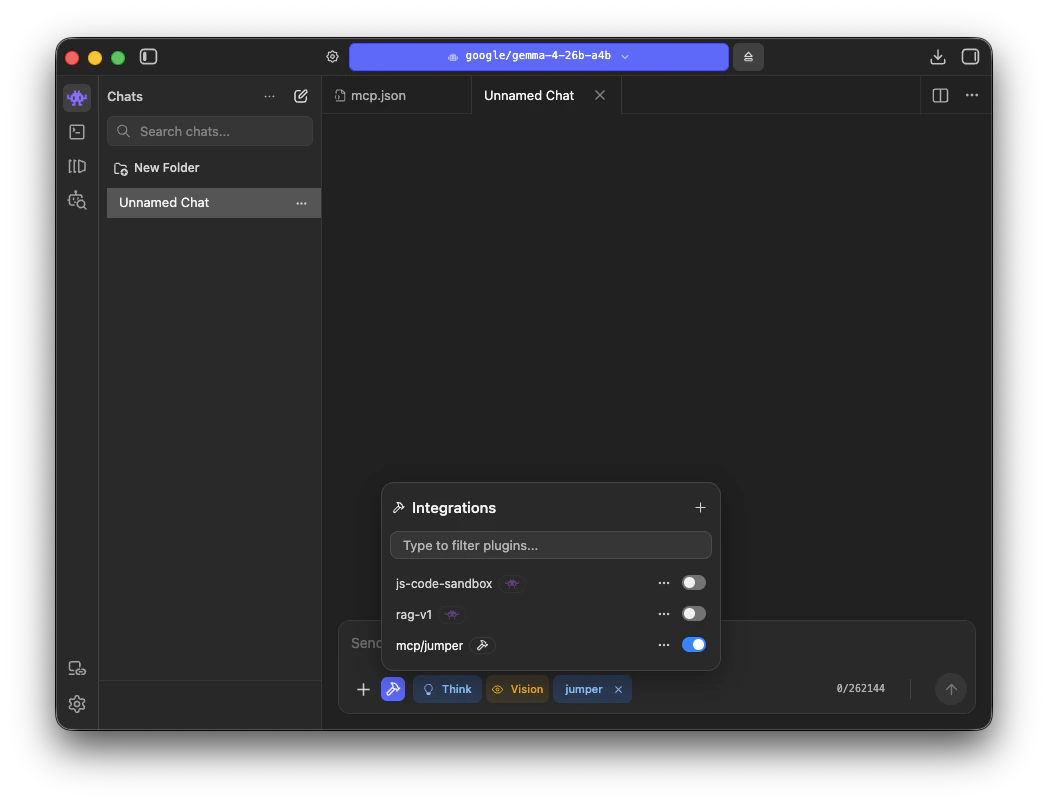
Task: Start a new chat with the compose icon
Action: tap(301, 96)
